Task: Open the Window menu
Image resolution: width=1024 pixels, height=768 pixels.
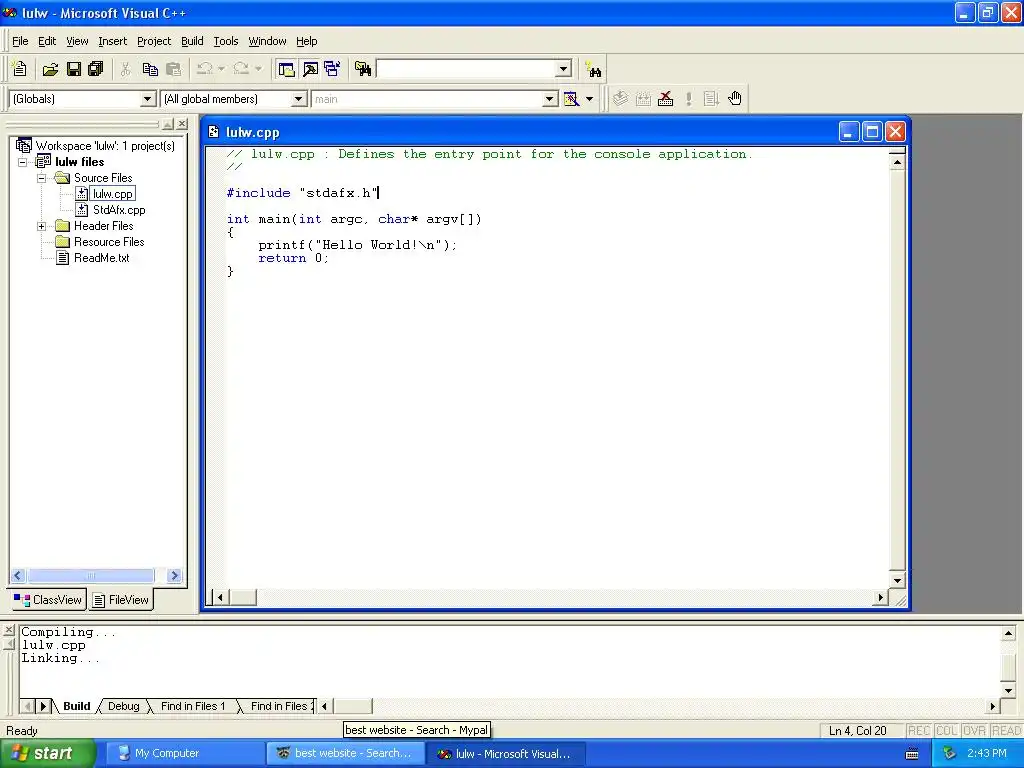Action: pyautogui.click(x=267, y=41)
